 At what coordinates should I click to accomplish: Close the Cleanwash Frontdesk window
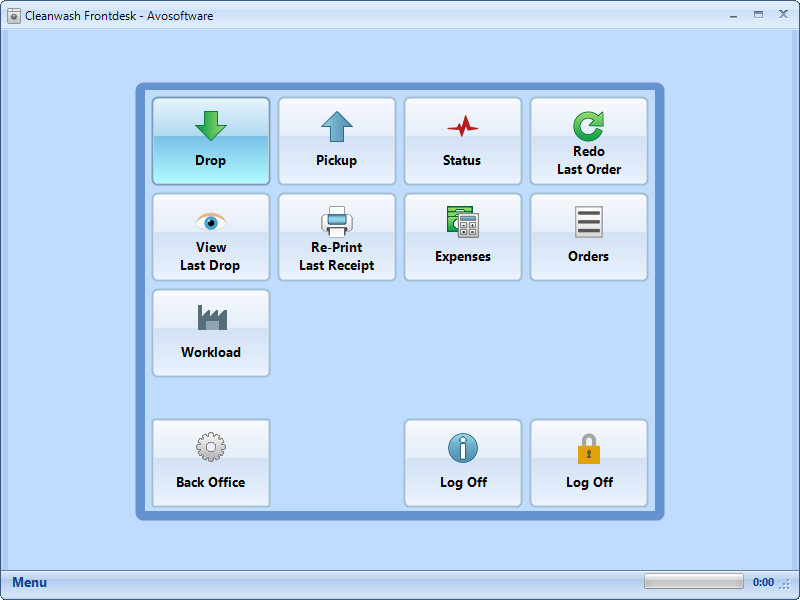click(x=783, y=14)
